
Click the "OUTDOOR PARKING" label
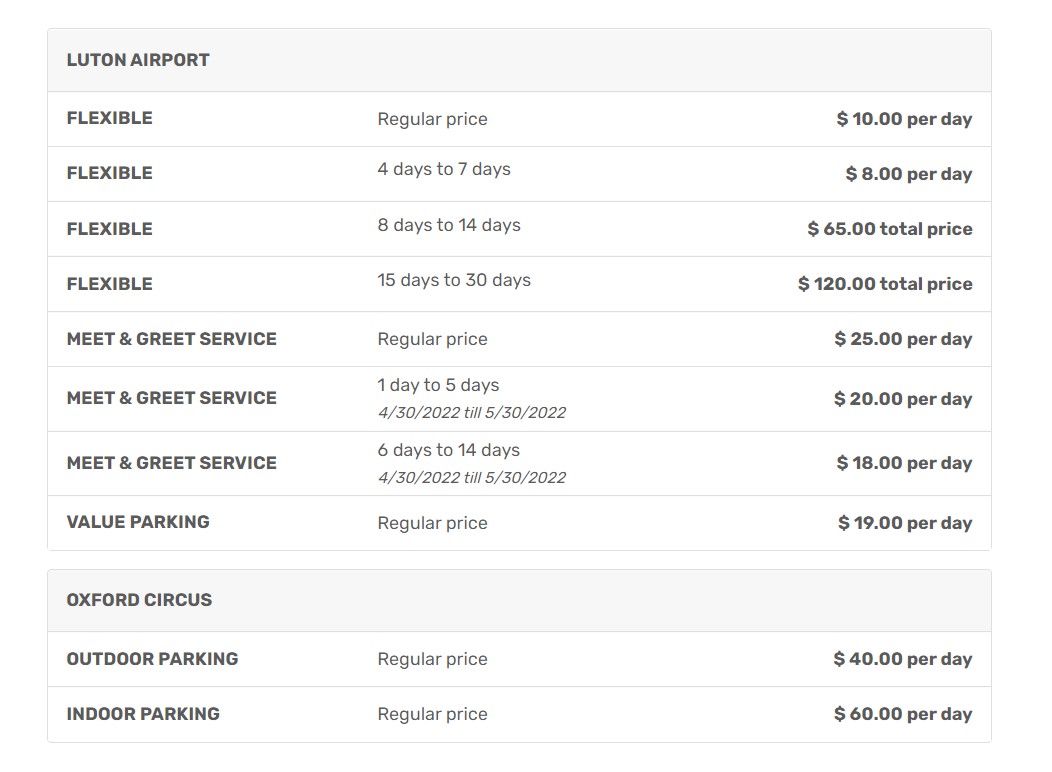(x=152, y=659)
